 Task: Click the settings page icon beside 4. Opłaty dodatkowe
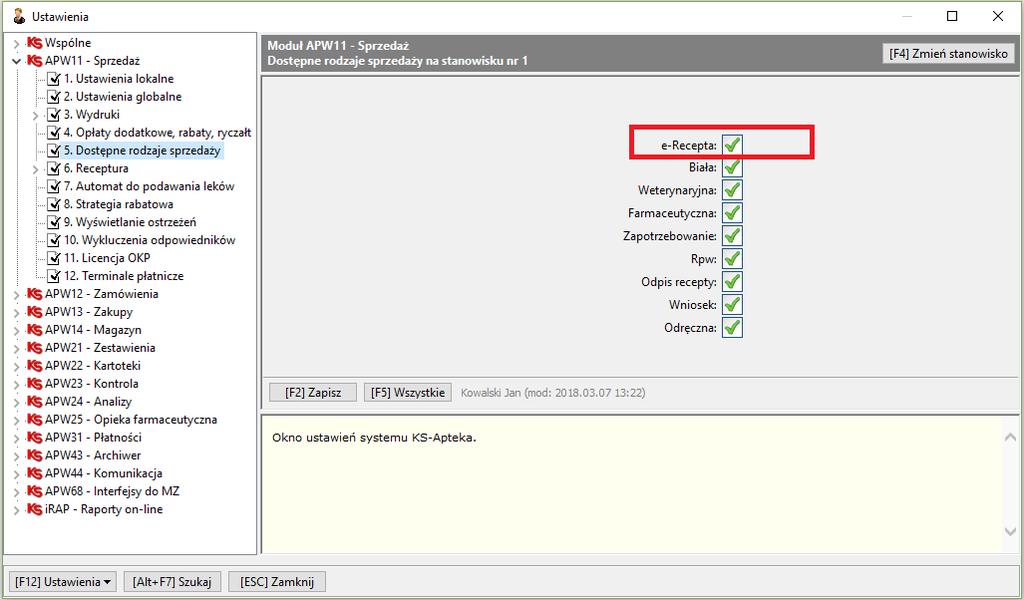[54, 133]
